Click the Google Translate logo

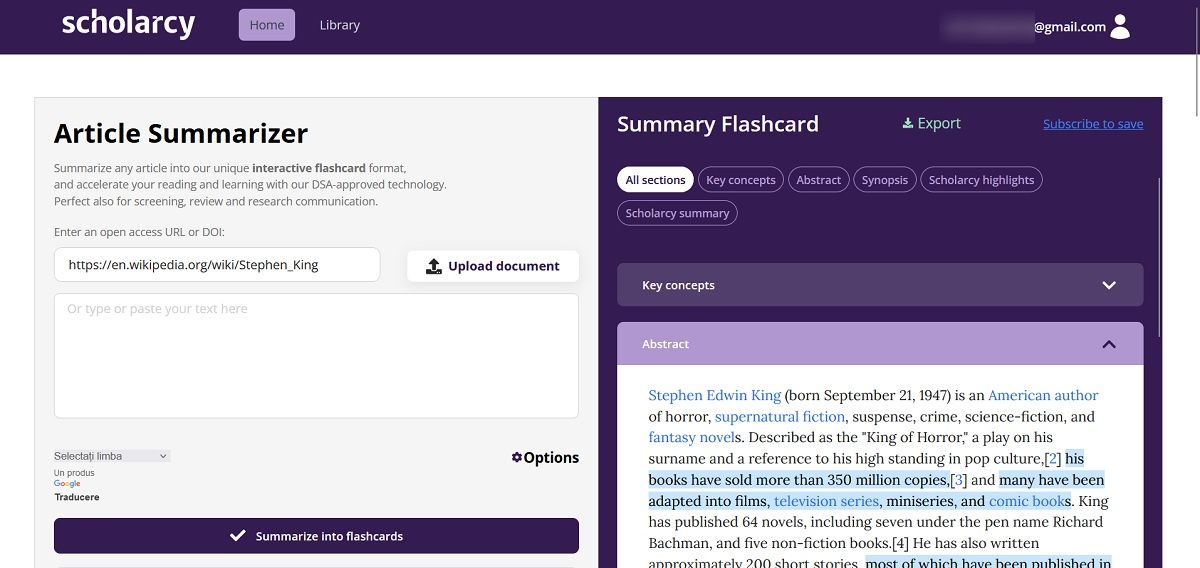pos(67,484)
